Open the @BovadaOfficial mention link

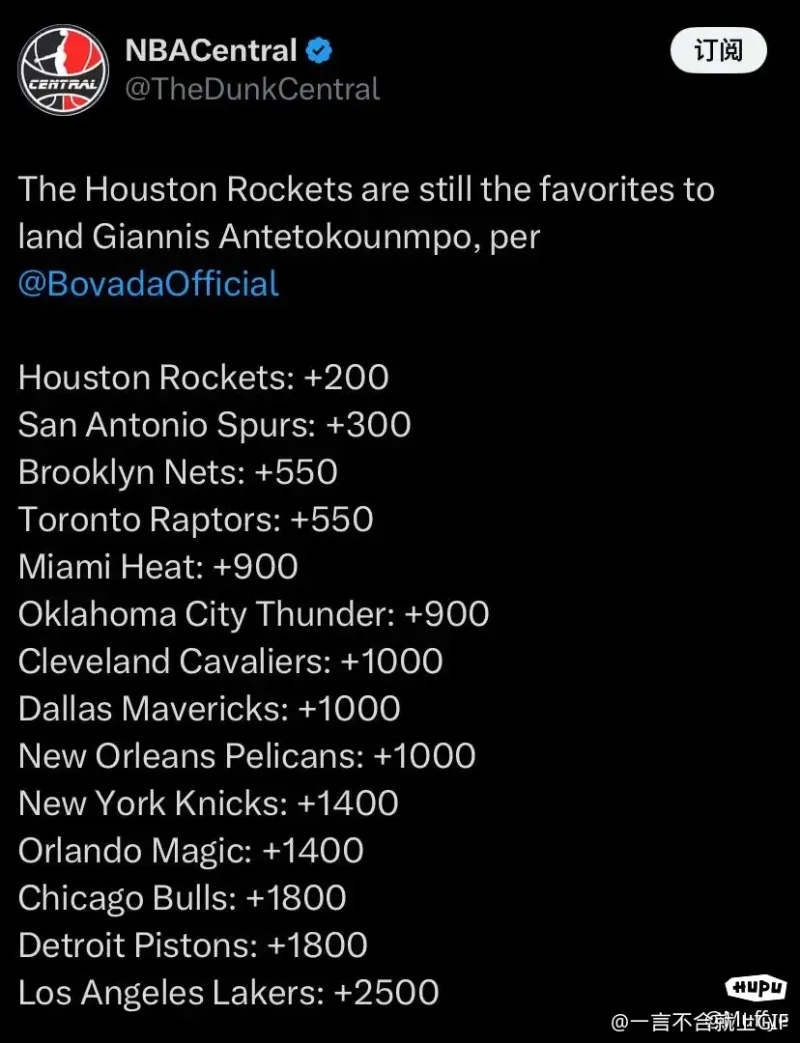coord(148,283)
